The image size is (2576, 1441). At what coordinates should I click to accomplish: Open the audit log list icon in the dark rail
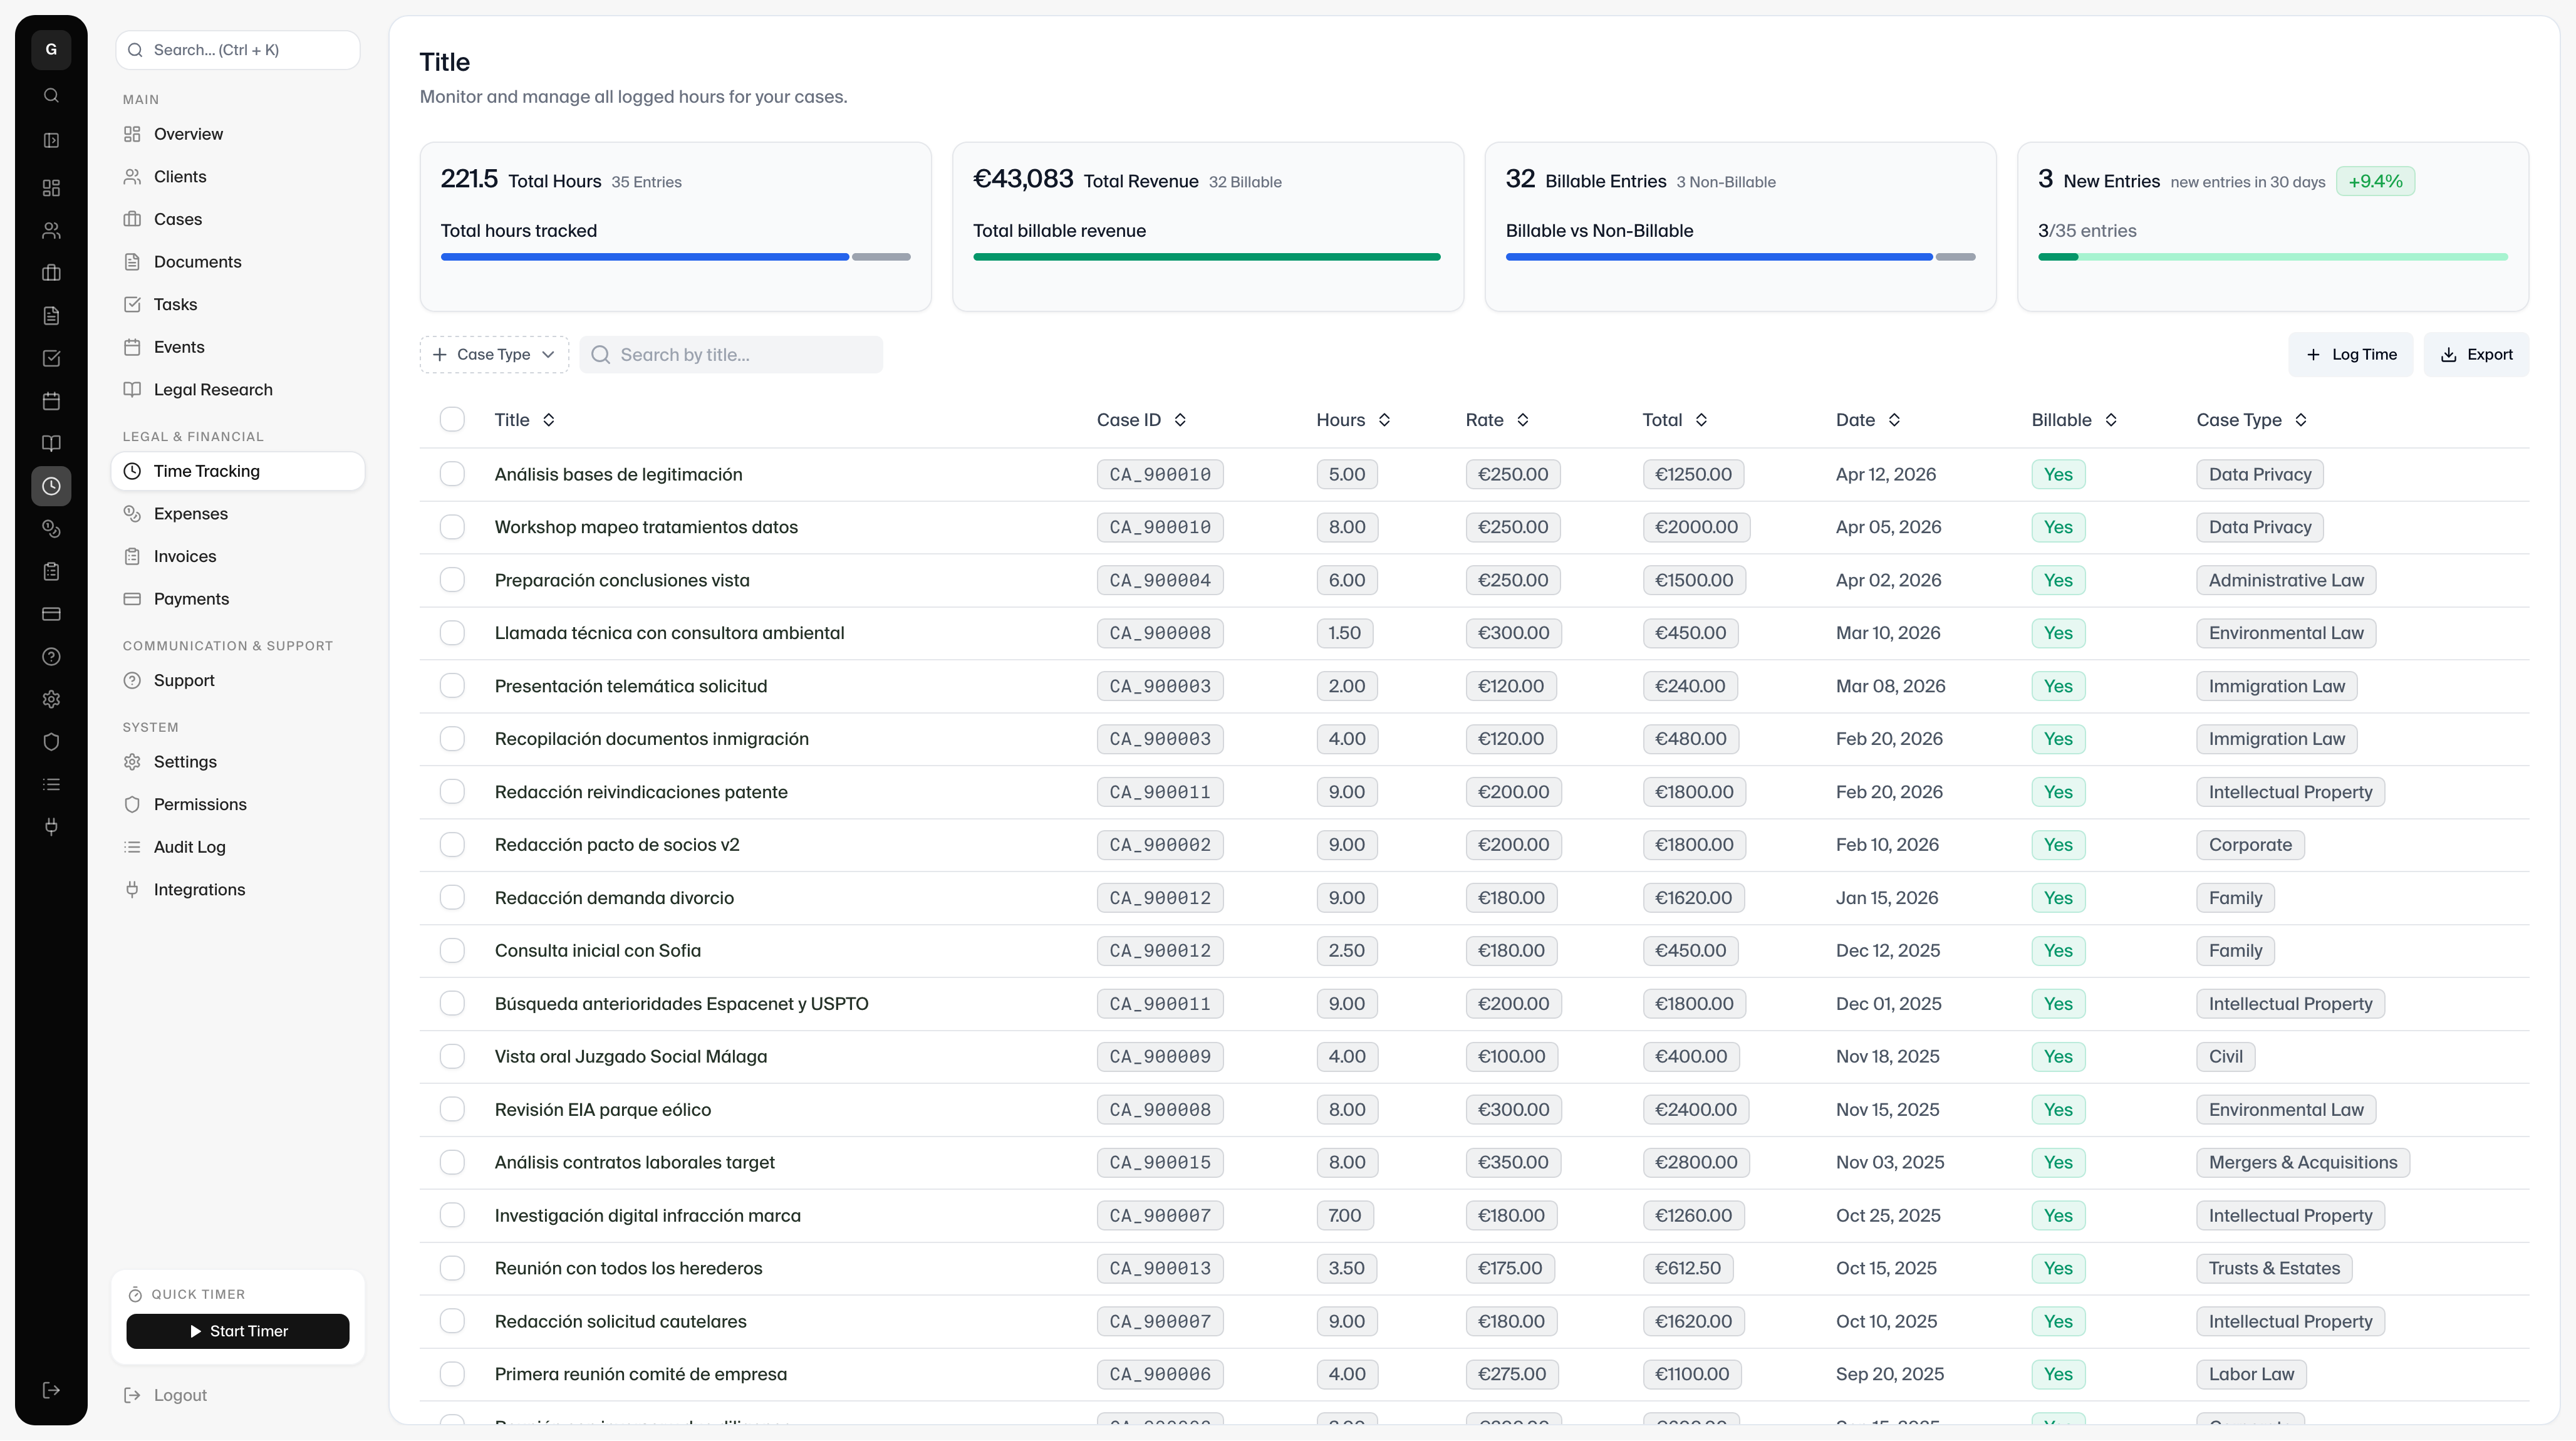point(51,784)
